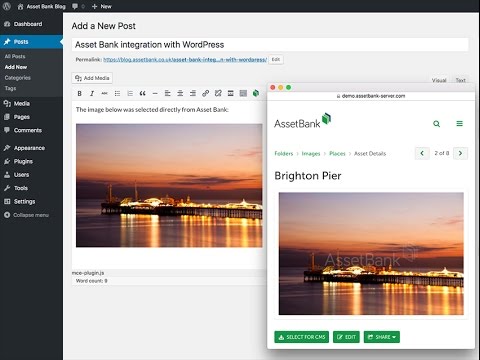
Task: Open the Asset Bank hamburger menu
Action: coord(459,124)
